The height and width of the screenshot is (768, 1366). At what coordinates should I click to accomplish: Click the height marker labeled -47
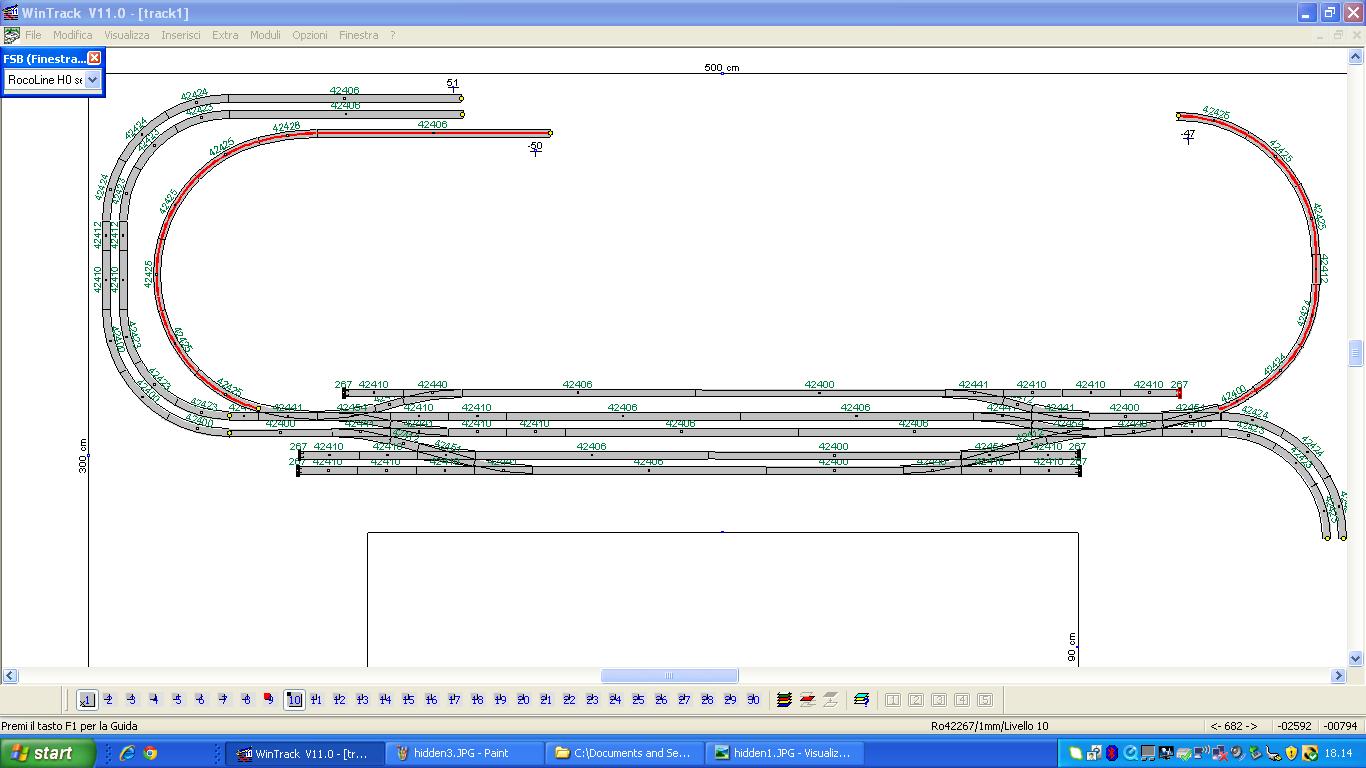click(1188, 135)
